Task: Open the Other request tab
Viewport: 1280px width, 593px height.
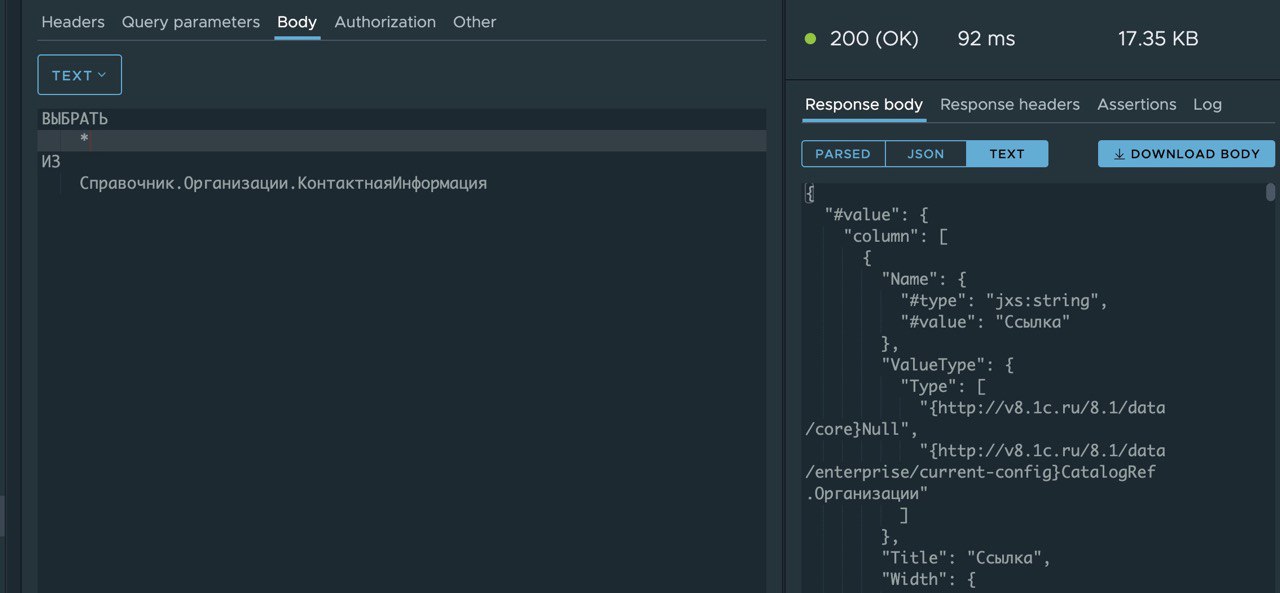Action: 474,22
